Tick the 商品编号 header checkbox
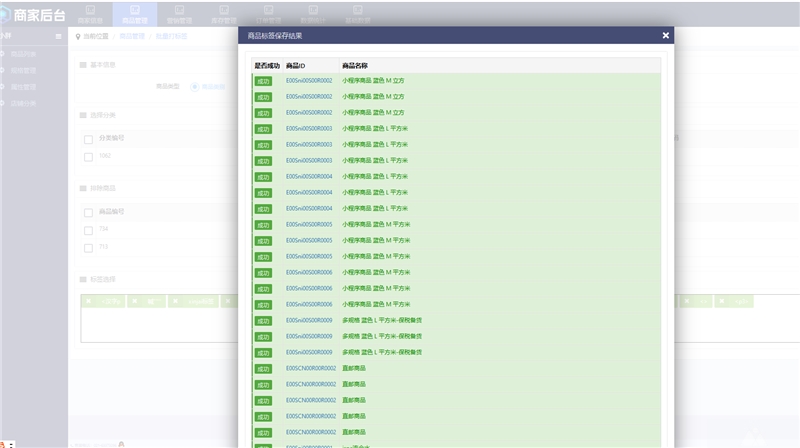Image resolution: width=800 pixels, height=448 pixels. coord(88,212)
